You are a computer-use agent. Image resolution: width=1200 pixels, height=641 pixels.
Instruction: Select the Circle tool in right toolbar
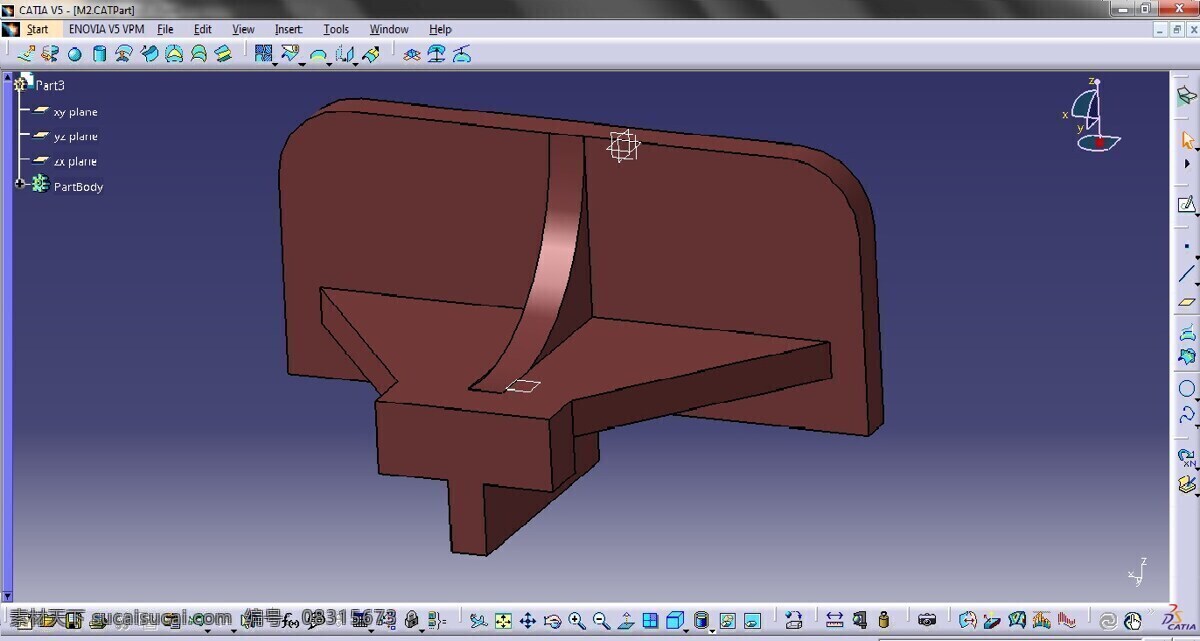coord(1187,388)
